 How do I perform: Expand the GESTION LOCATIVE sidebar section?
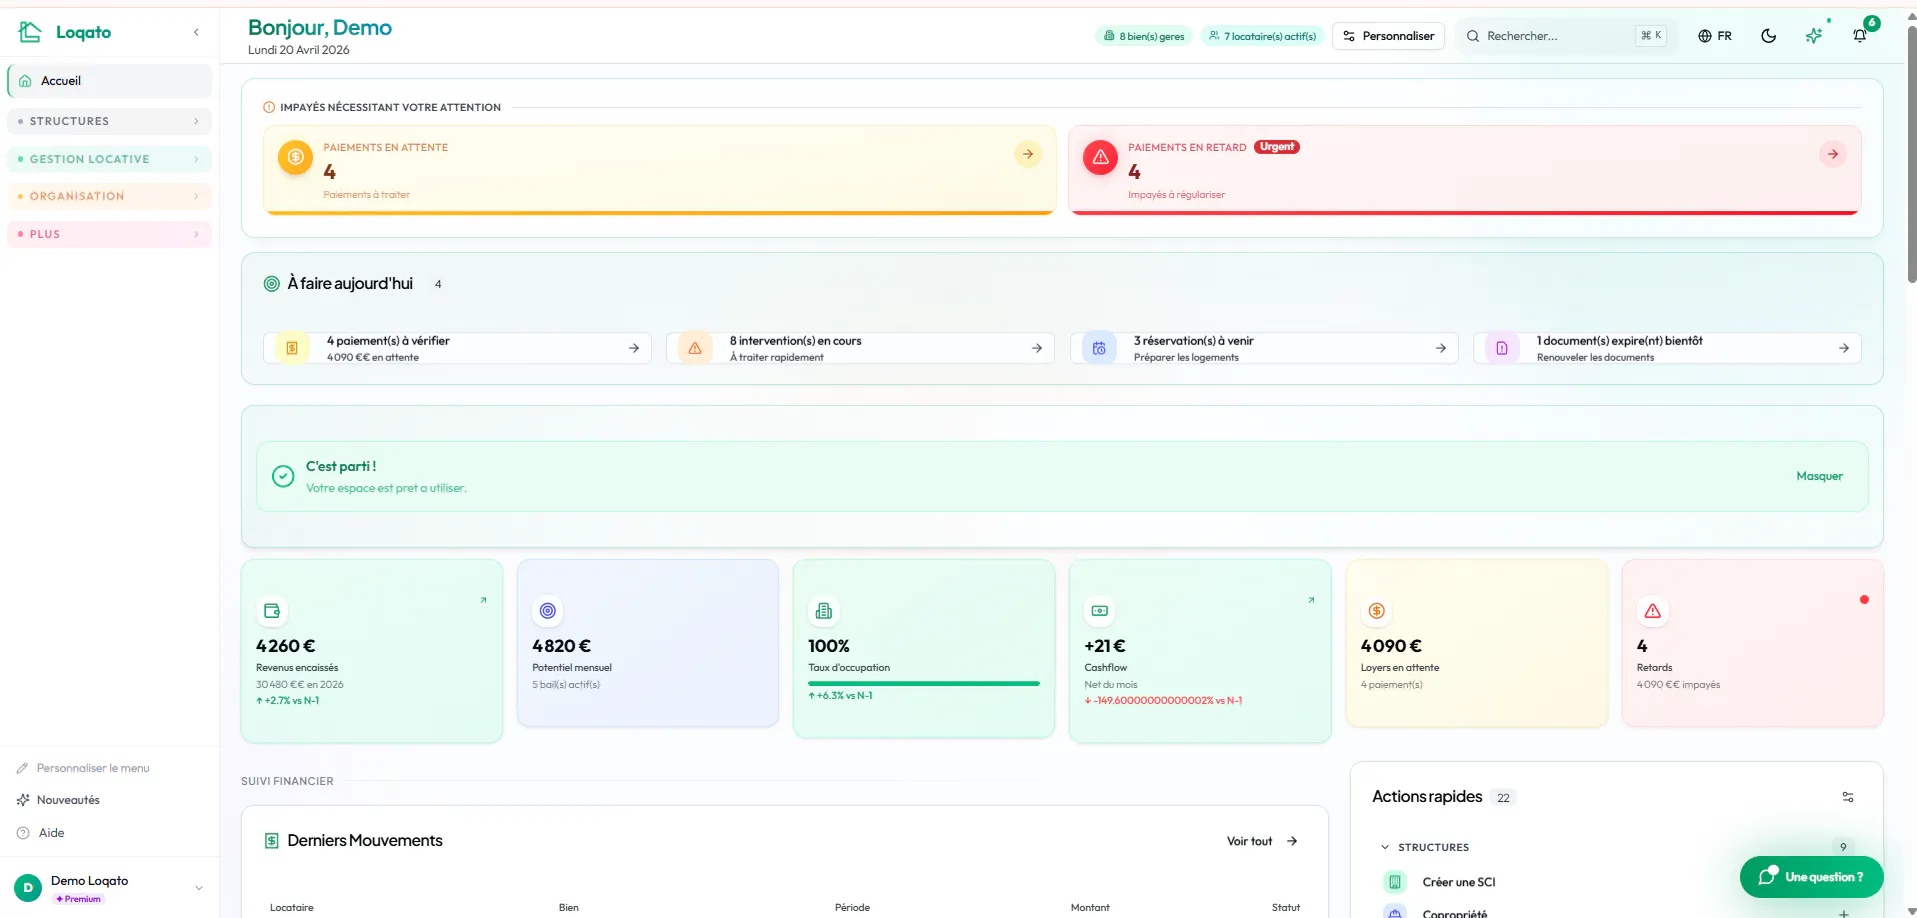(109, 159)
